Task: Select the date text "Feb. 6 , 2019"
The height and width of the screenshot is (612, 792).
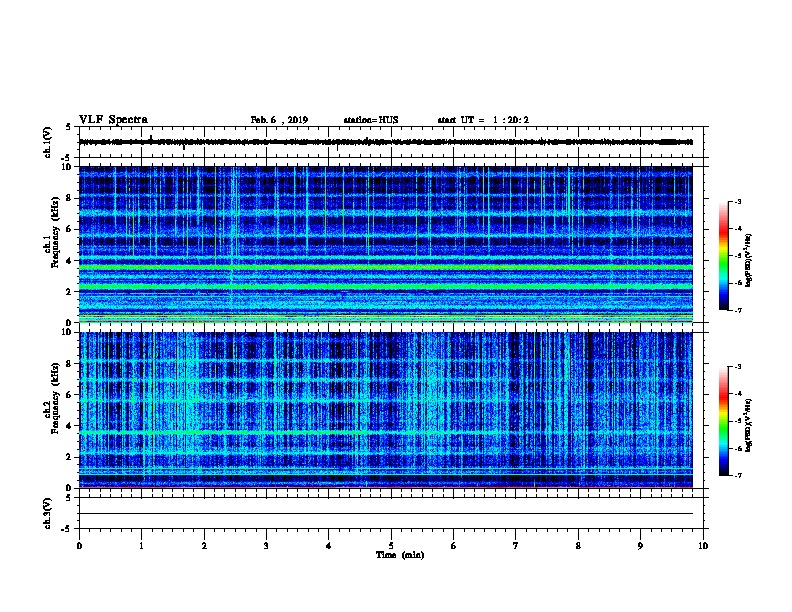Action: click(279, 120)
